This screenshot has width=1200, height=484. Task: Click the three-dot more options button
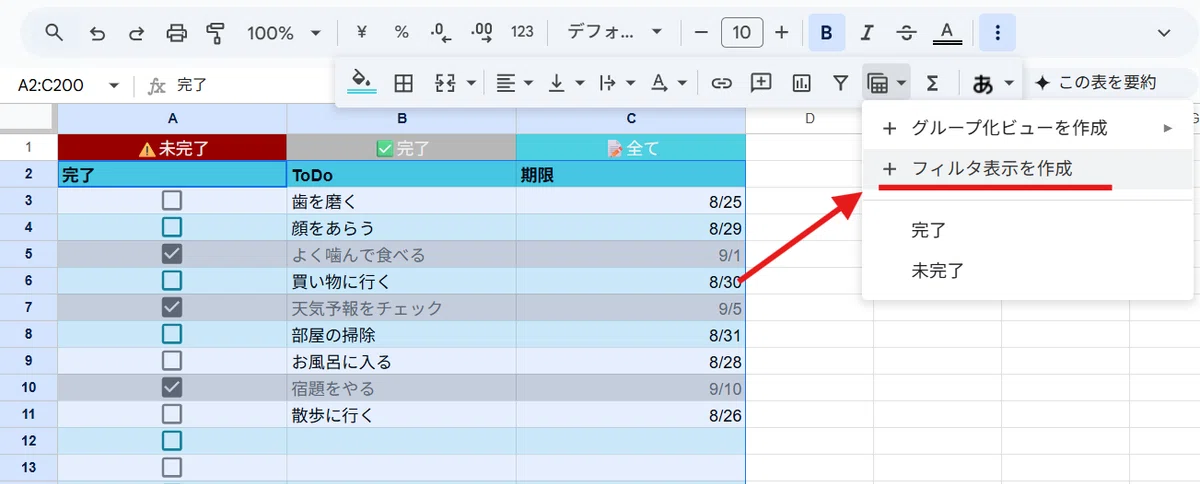[x=997, y=33]
